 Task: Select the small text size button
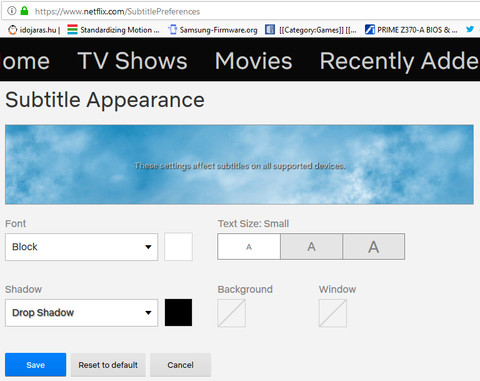point(249,247)
